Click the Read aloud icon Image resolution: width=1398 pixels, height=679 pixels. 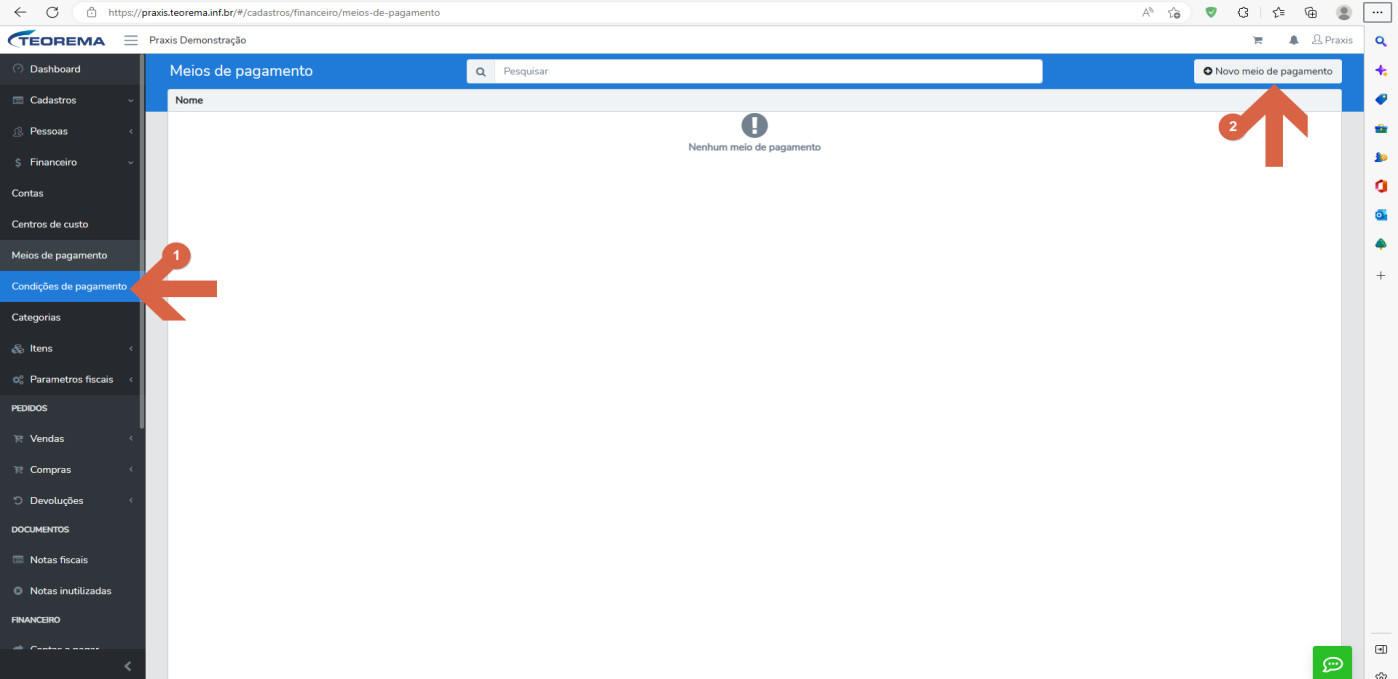coord(1147,12)
